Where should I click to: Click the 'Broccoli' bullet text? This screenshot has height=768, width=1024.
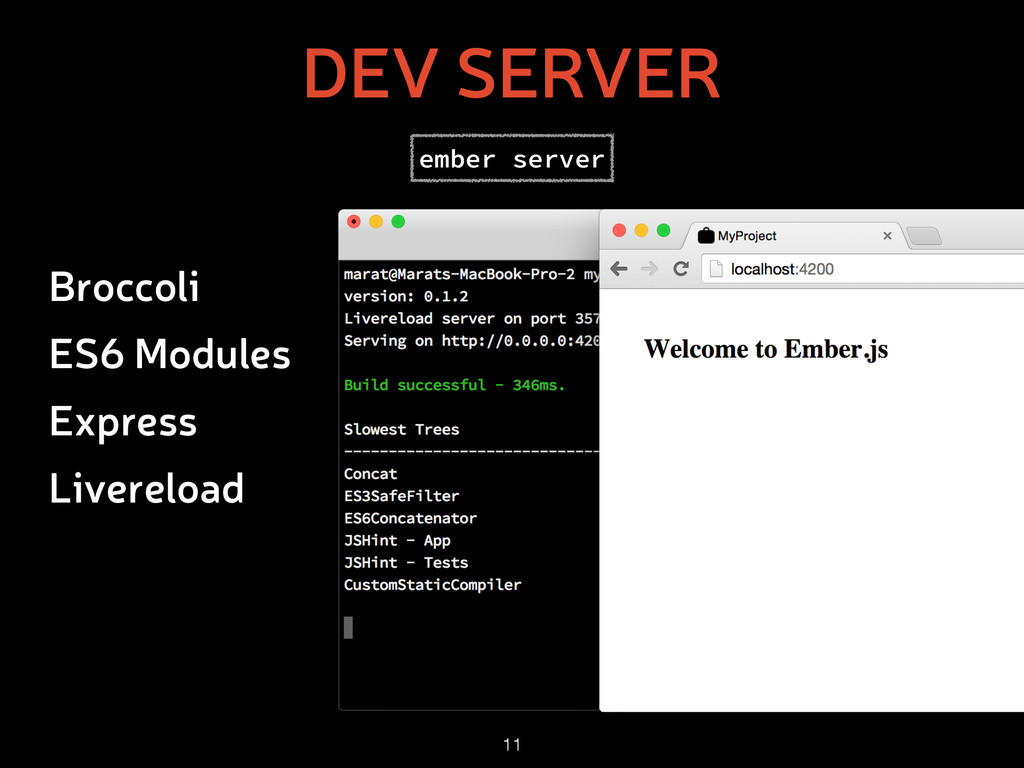pyautogui.click(x=124, y=287)
